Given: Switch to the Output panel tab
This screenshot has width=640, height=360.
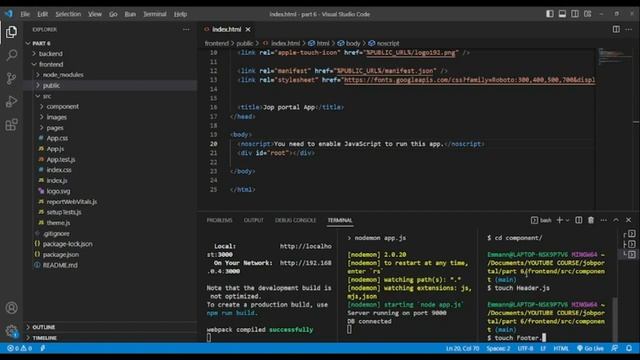Looking at the screenshot, I should click(253, 220).
